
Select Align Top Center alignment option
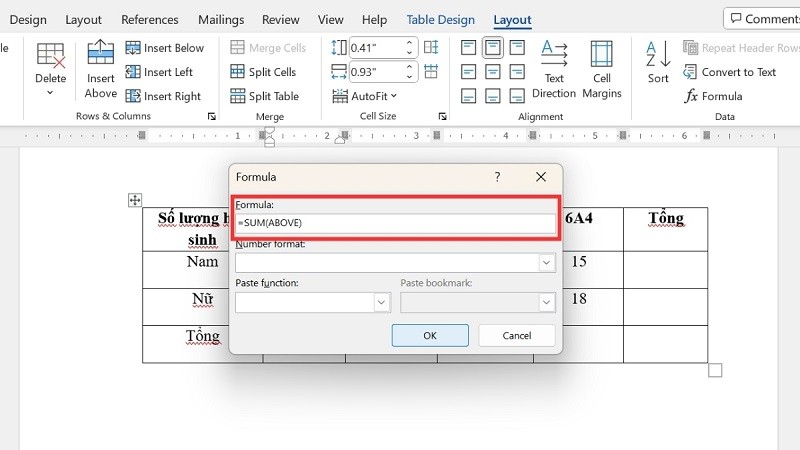point(492,48)
